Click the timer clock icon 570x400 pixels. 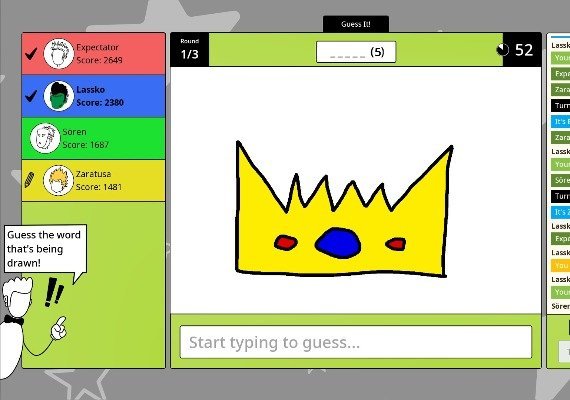pos(503,50)
